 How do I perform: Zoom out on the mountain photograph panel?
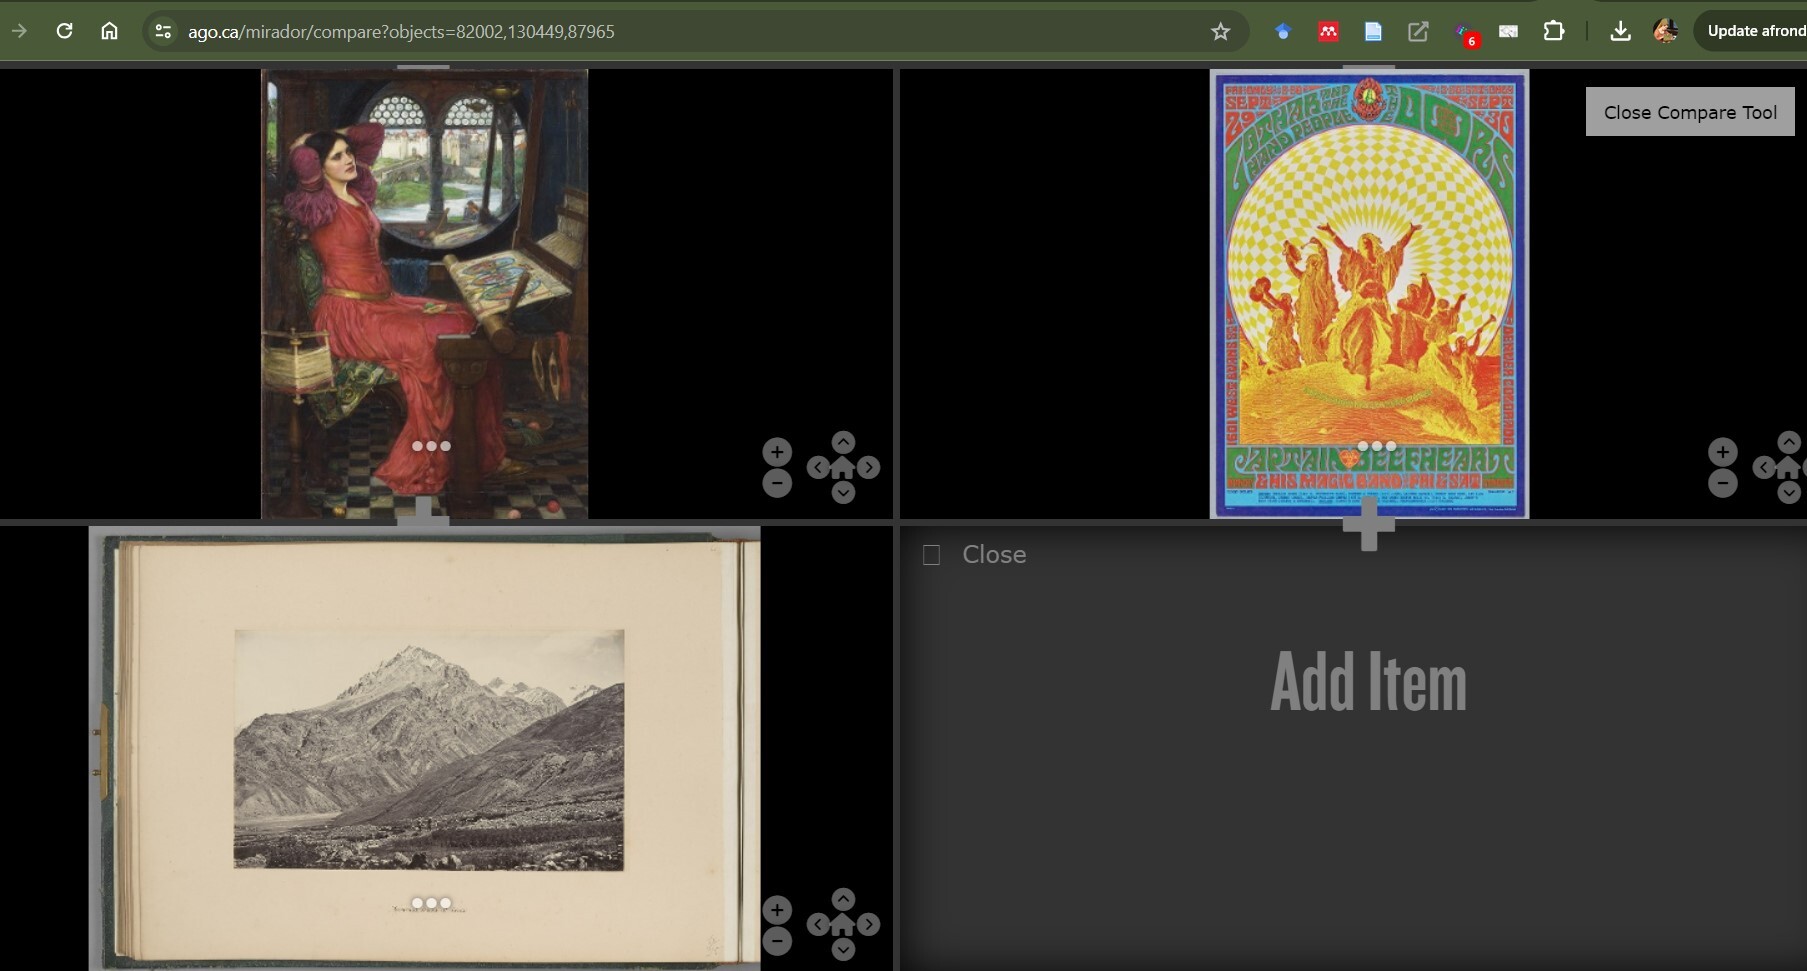tap(777, 941)
